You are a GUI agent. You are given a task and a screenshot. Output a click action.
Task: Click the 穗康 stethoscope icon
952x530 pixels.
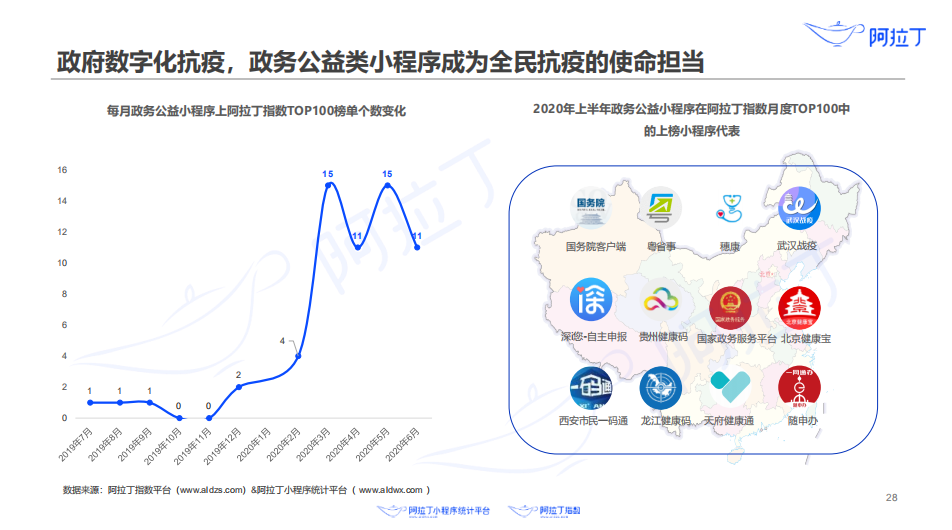730,208
